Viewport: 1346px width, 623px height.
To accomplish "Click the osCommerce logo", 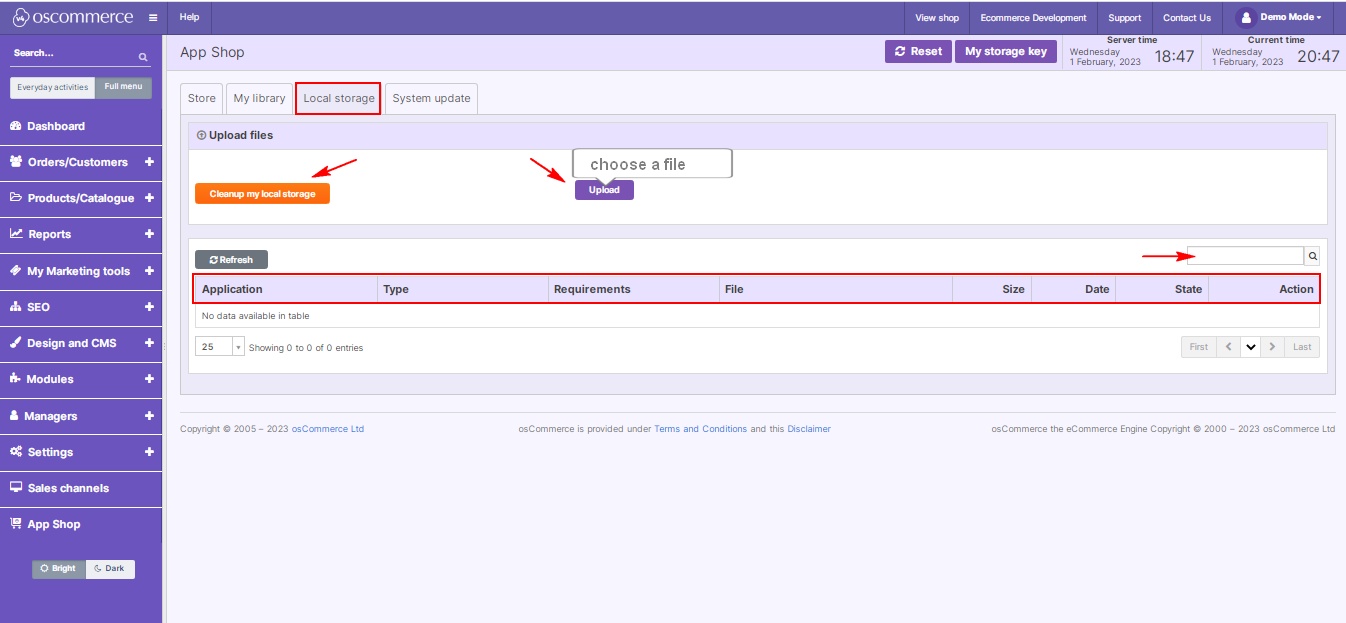I will click(x=73, y=17).
